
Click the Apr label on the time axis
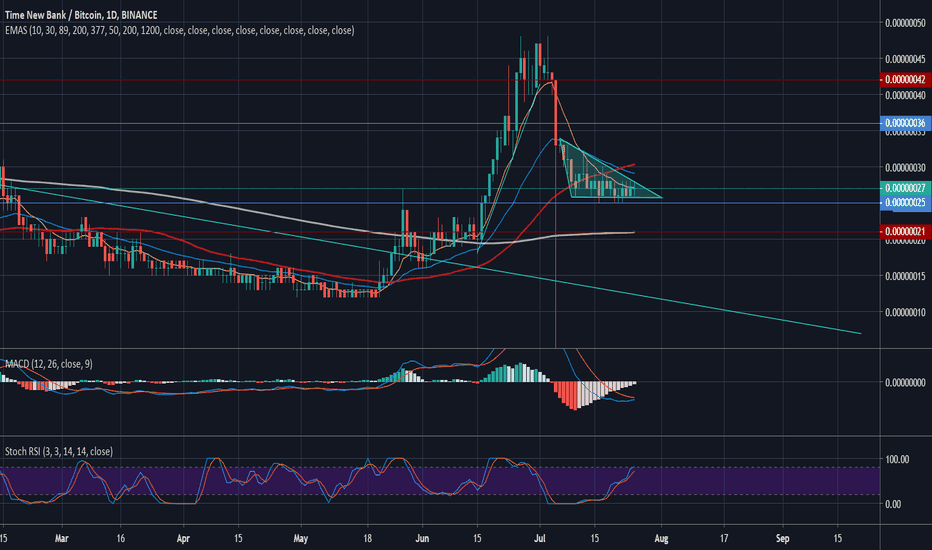pos(183,539)
